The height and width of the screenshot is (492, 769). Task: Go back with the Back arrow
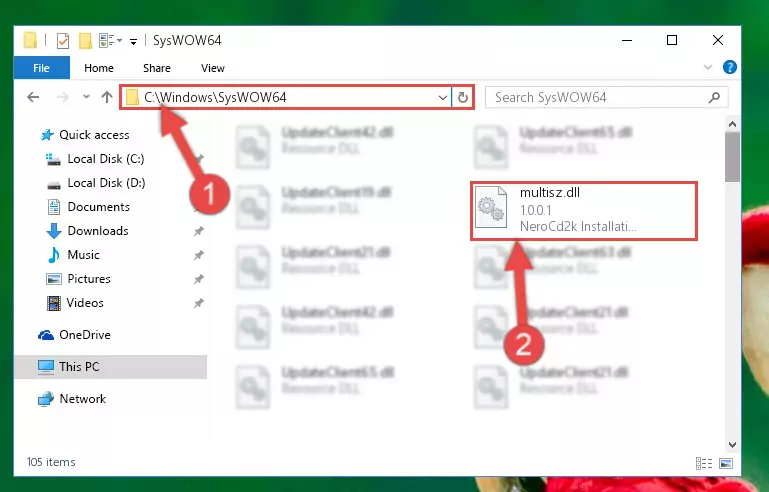click(x=33, y=97)
